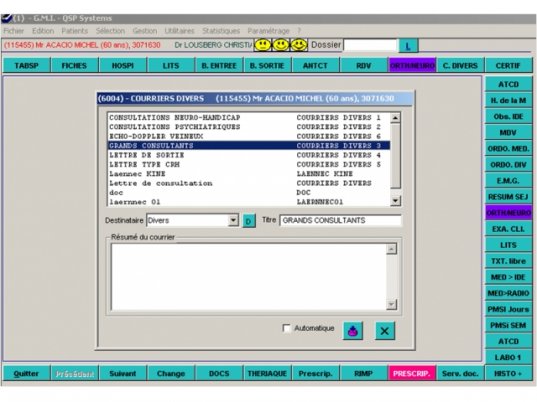Image resolution: width=537 pixels, height=402 pixels.
Task: Click the résumé text area scroll up arrow
Action: (x=391, y=249)
